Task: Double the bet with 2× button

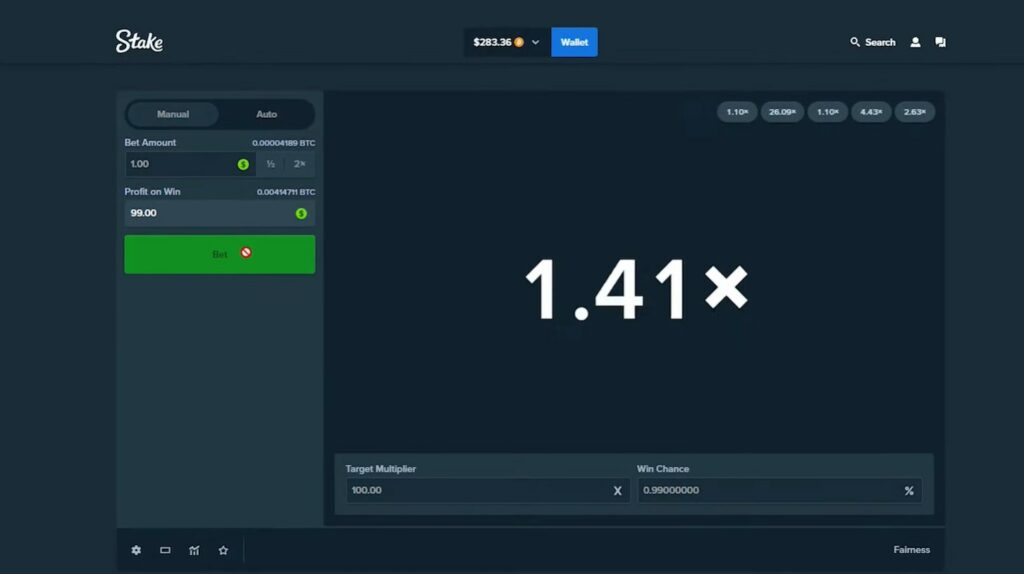Action: (x=300, y=164)
